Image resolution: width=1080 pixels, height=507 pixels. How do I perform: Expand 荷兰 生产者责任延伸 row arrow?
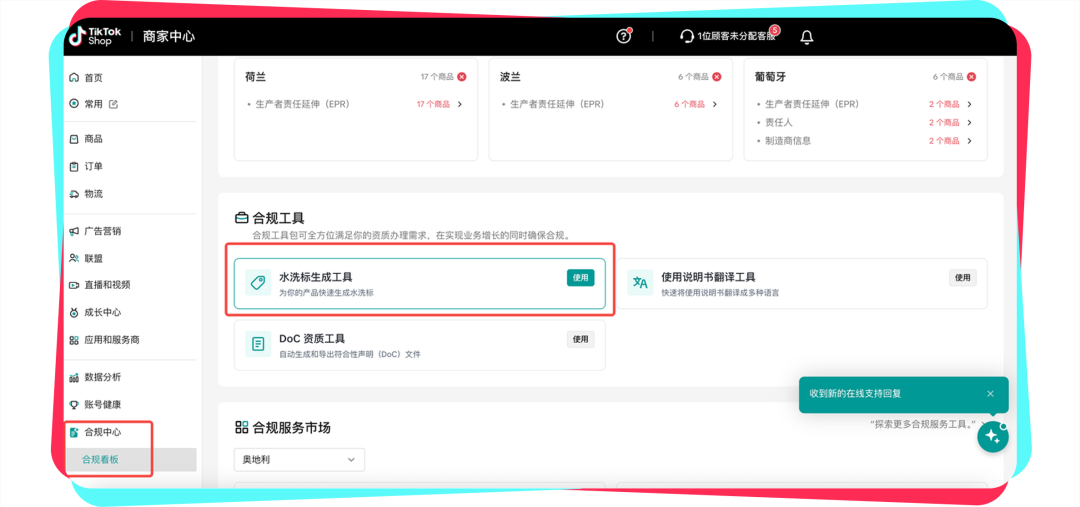[x=459, y=105]
